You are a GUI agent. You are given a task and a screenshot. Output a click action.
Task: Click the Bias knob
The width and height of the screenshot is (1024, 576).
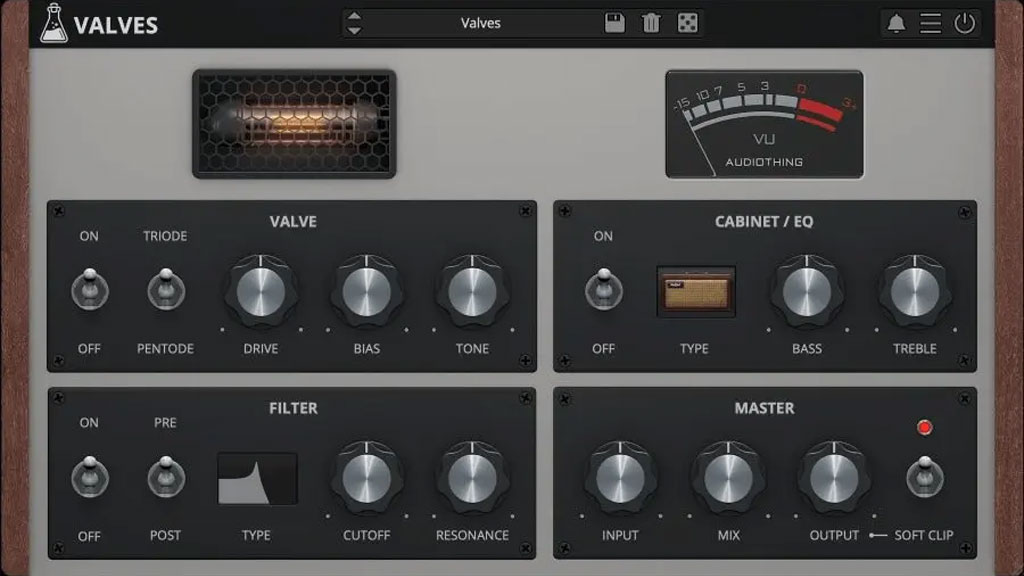coord(366,291)
